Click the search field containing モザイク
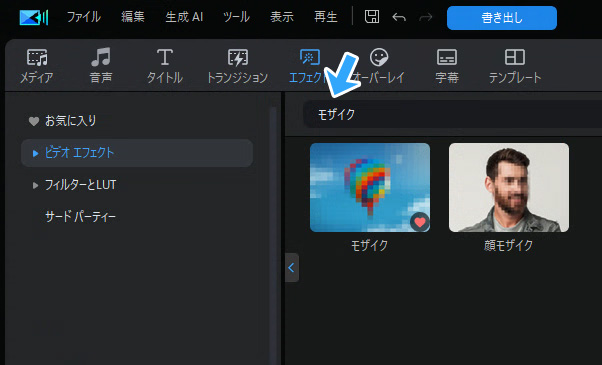 tap(452, 114)
